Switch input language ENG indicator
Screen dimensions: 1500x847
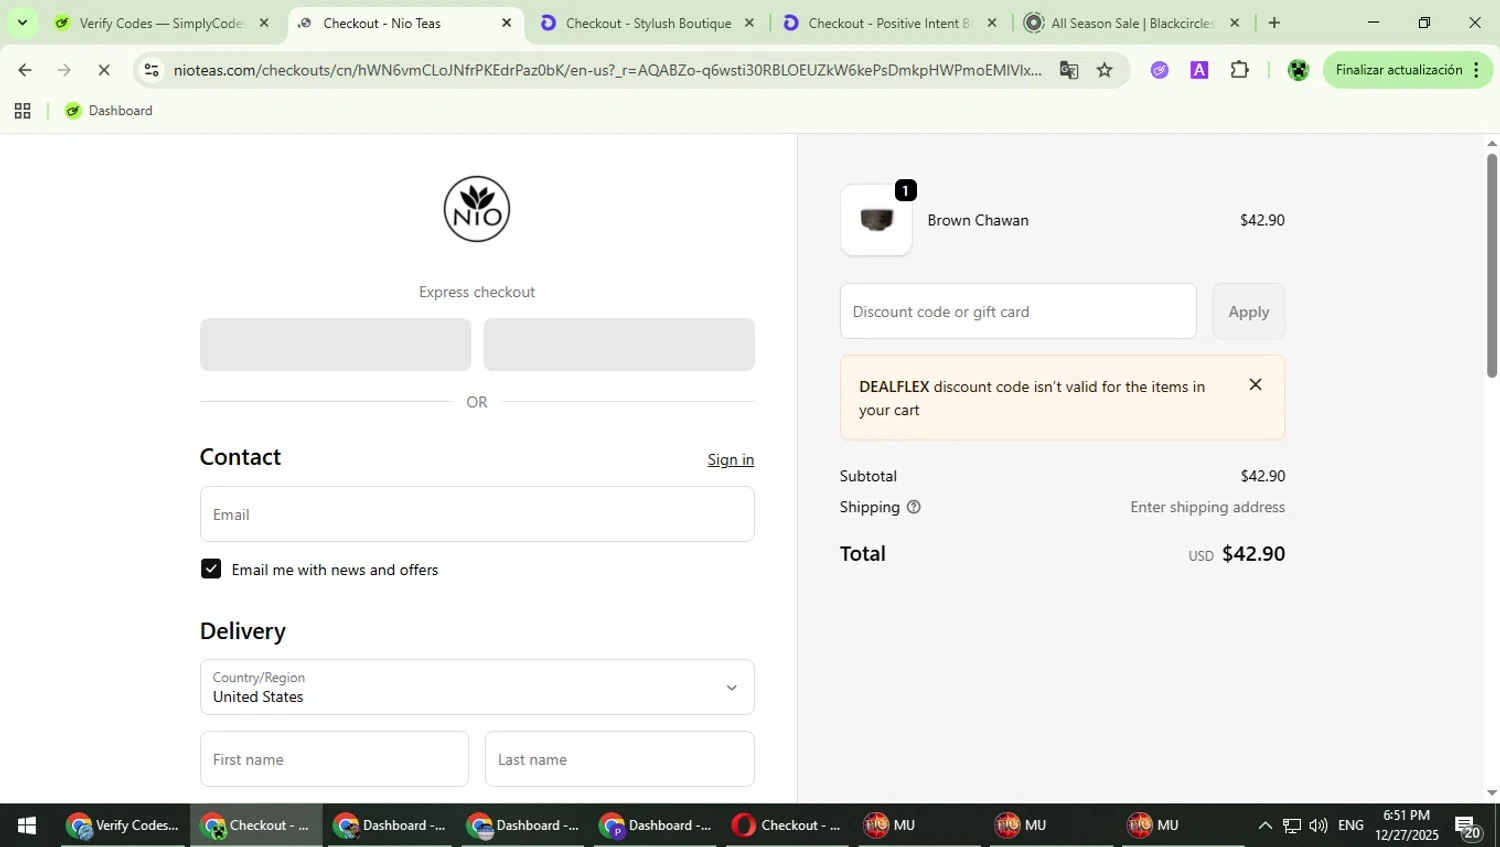(x=1351, y=825)
